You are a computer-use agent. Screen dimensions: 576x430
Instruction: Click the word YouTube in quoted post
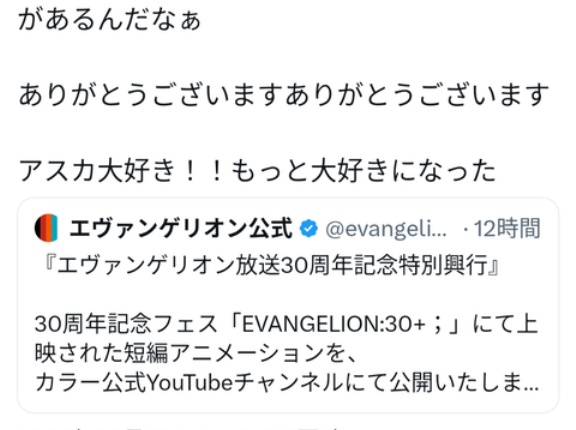190,383
